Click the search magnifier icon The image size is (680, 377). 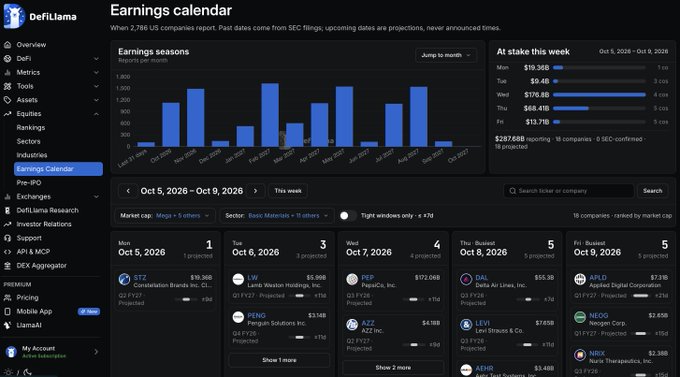point(513,191)
